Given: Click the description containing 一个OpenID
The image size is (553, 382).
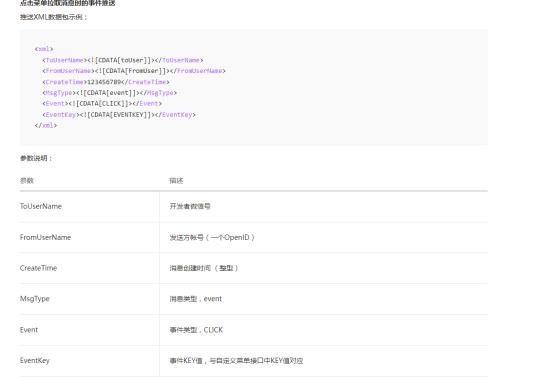Looking at the screenshot, I should point(212,237).
